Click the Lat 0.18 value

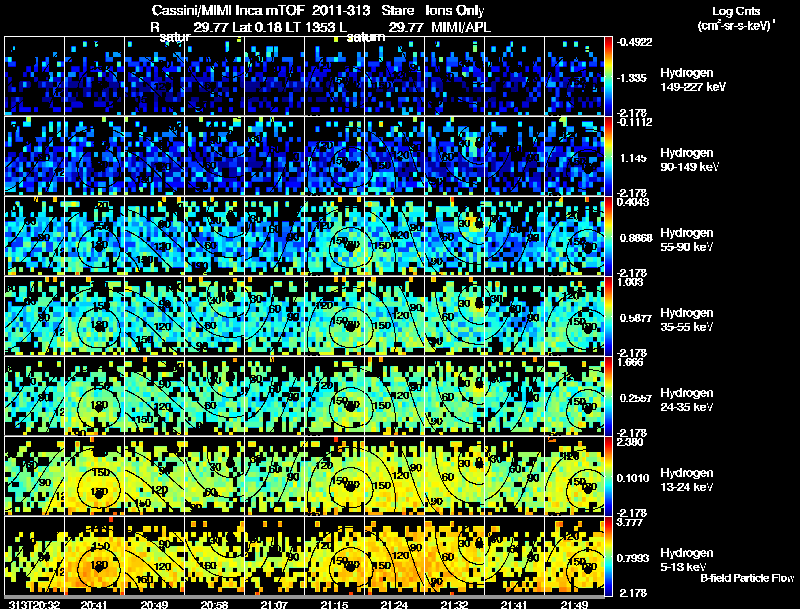click(258, 27)
